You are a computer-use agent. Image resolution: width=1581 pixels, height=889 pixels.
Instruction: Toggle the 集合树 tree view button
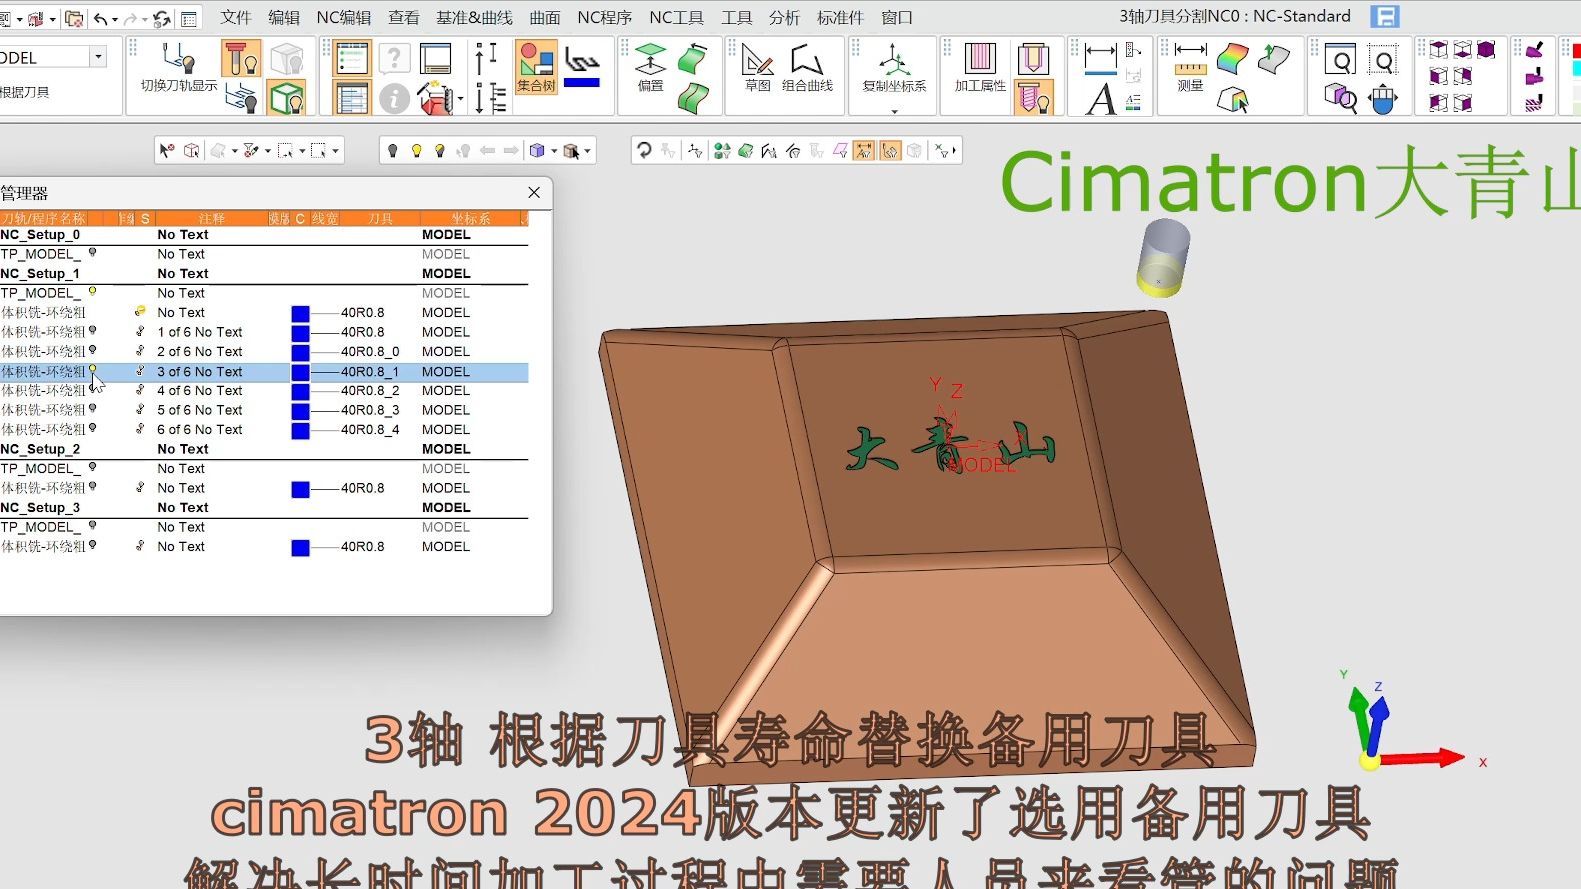[536, 66]
